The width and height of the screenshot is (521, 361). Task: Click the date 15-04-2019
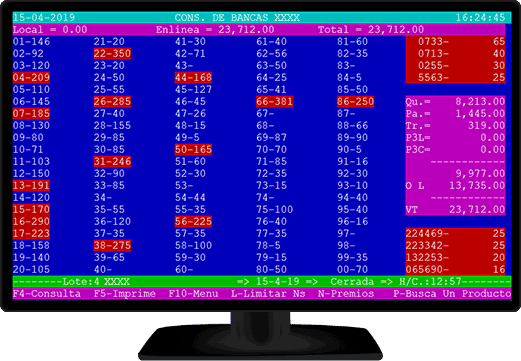click(44, 18)
